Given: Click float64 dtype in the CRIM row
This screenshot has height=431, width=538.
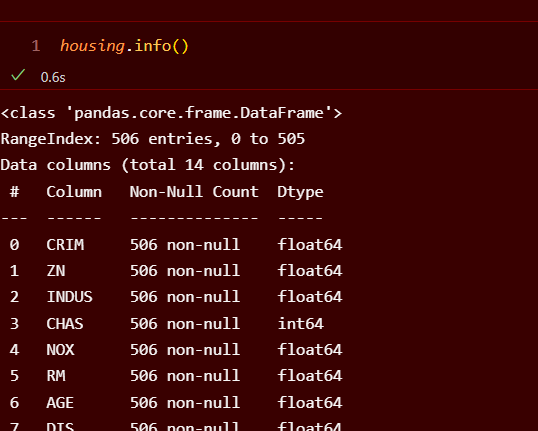Looking at the screenshot, I should pyautogui.click(x=310, y=245).
